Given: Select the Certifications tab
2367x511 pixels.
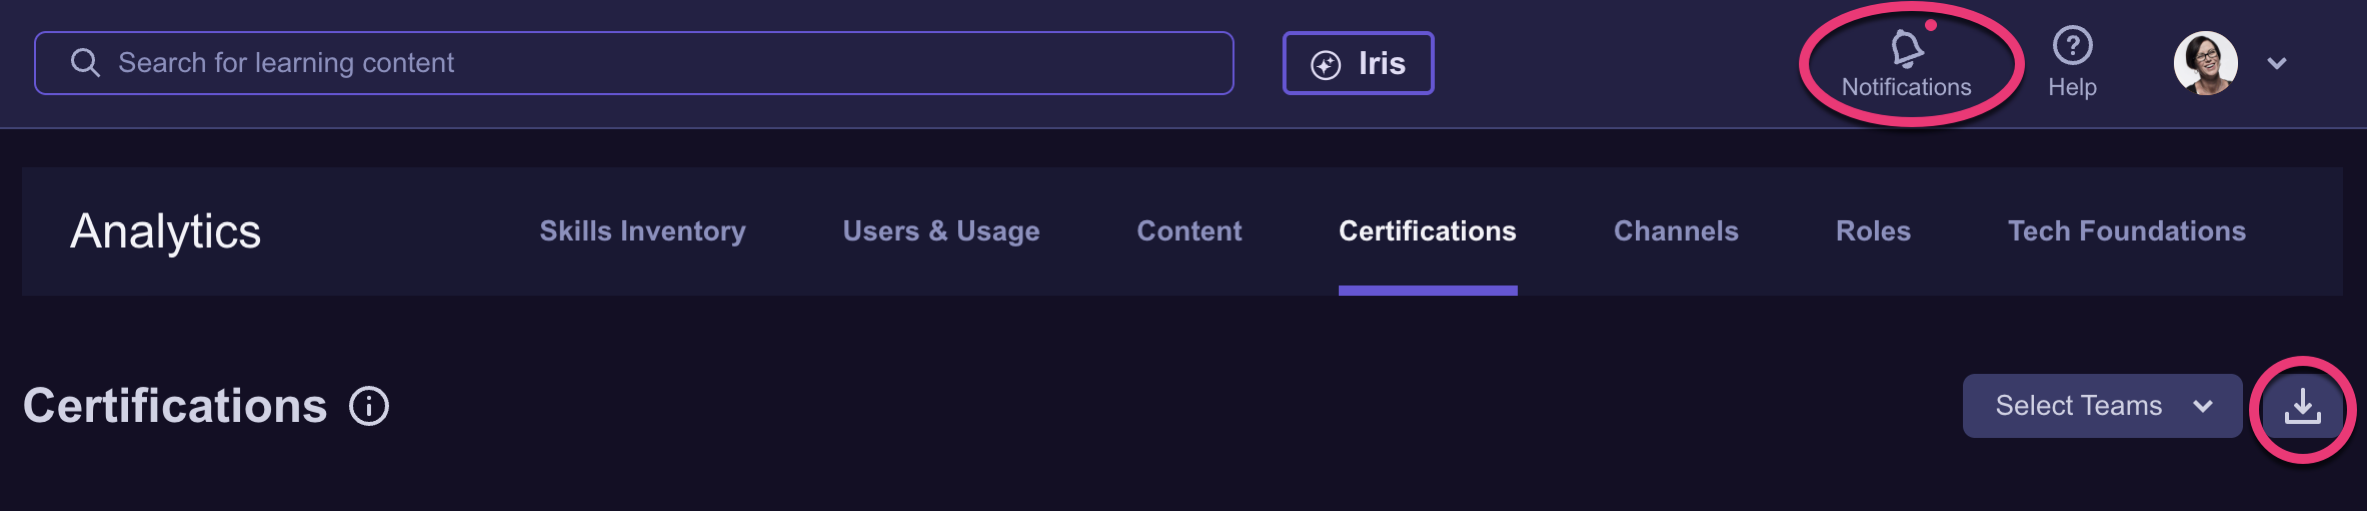Looking at the screenshot, I should [x=1427, y=231].
